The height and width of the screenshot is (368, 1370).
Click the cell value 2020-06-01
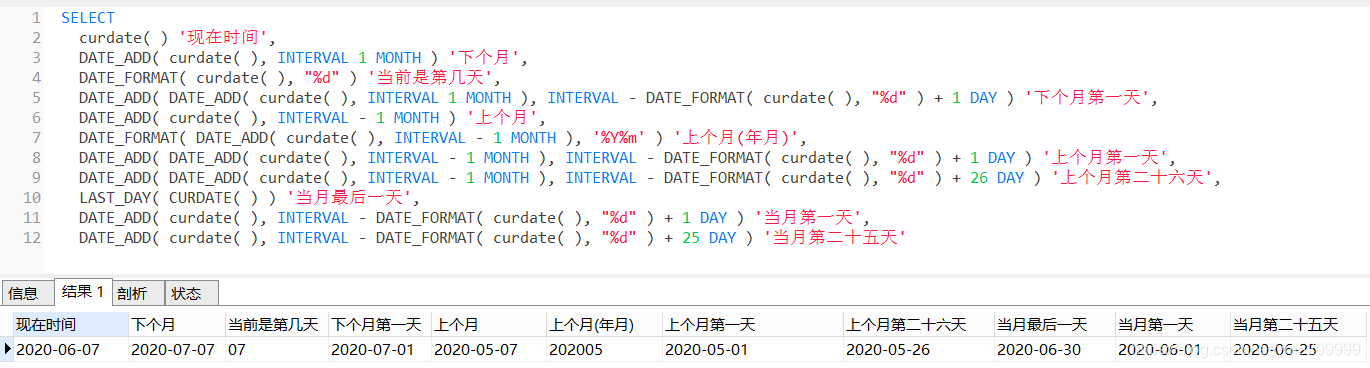[1160, 349]
